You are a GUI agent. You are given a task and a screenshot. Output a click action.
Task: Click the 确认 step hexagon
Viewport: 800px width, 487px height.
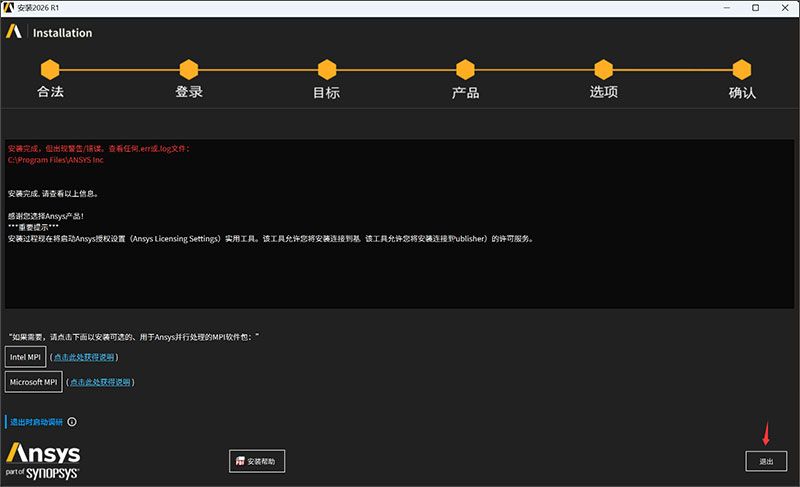pyautogui.click(x=742, y=69)
